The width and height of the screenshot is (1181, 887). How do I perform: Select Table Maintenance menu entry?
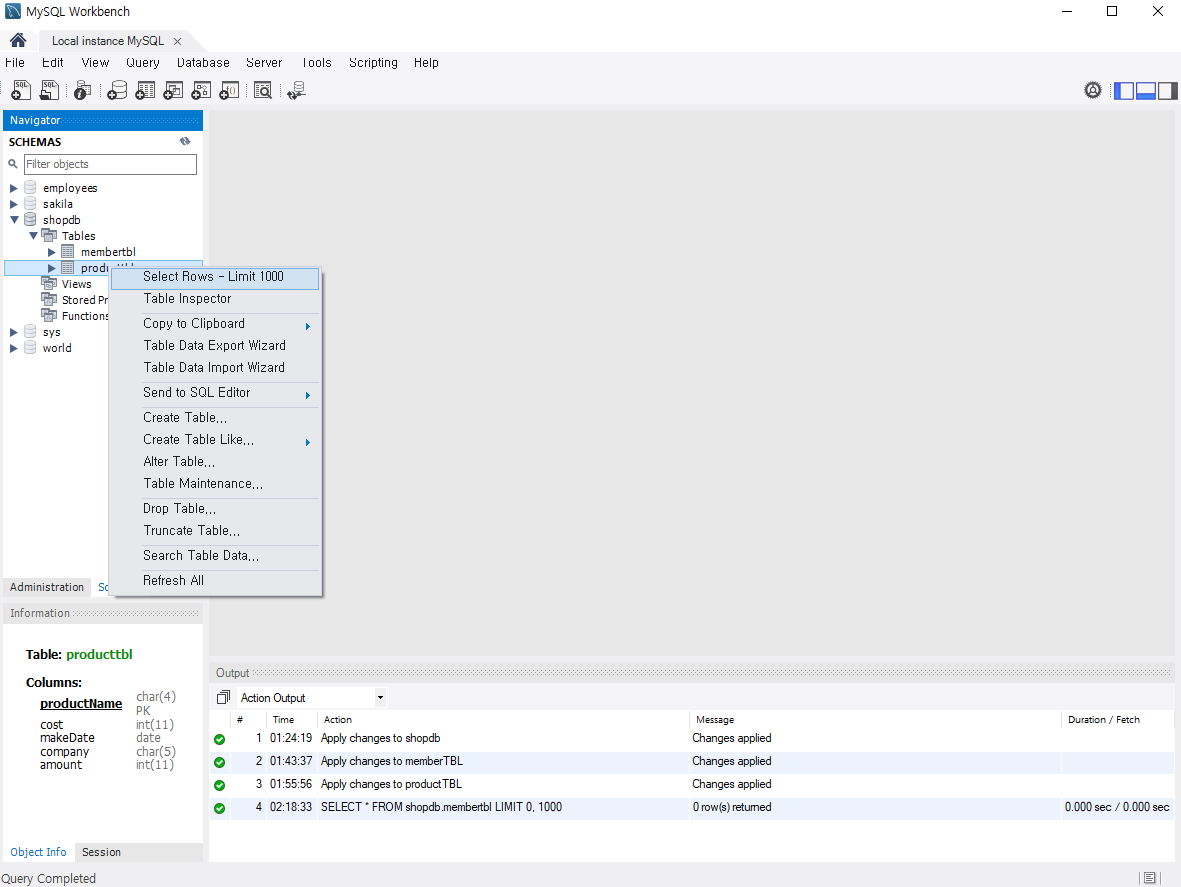215,483
